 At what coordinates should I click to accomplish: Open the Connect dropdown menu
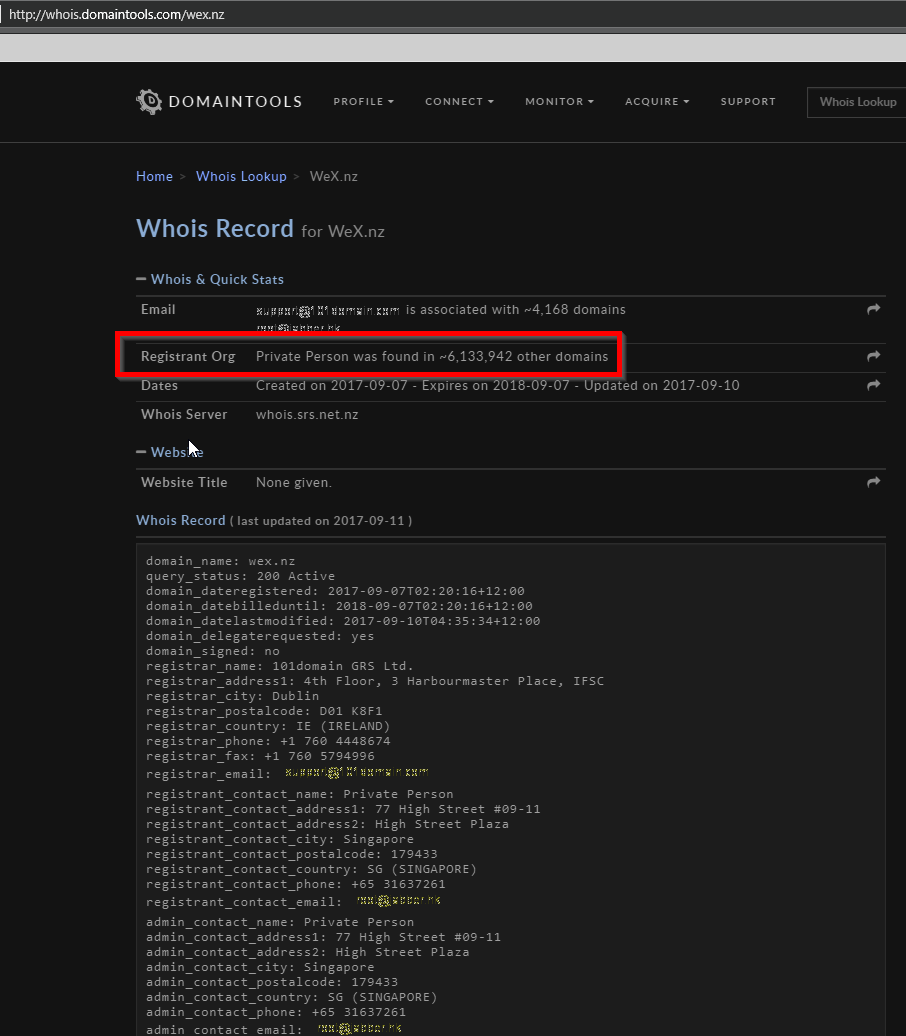click(459, 102)
